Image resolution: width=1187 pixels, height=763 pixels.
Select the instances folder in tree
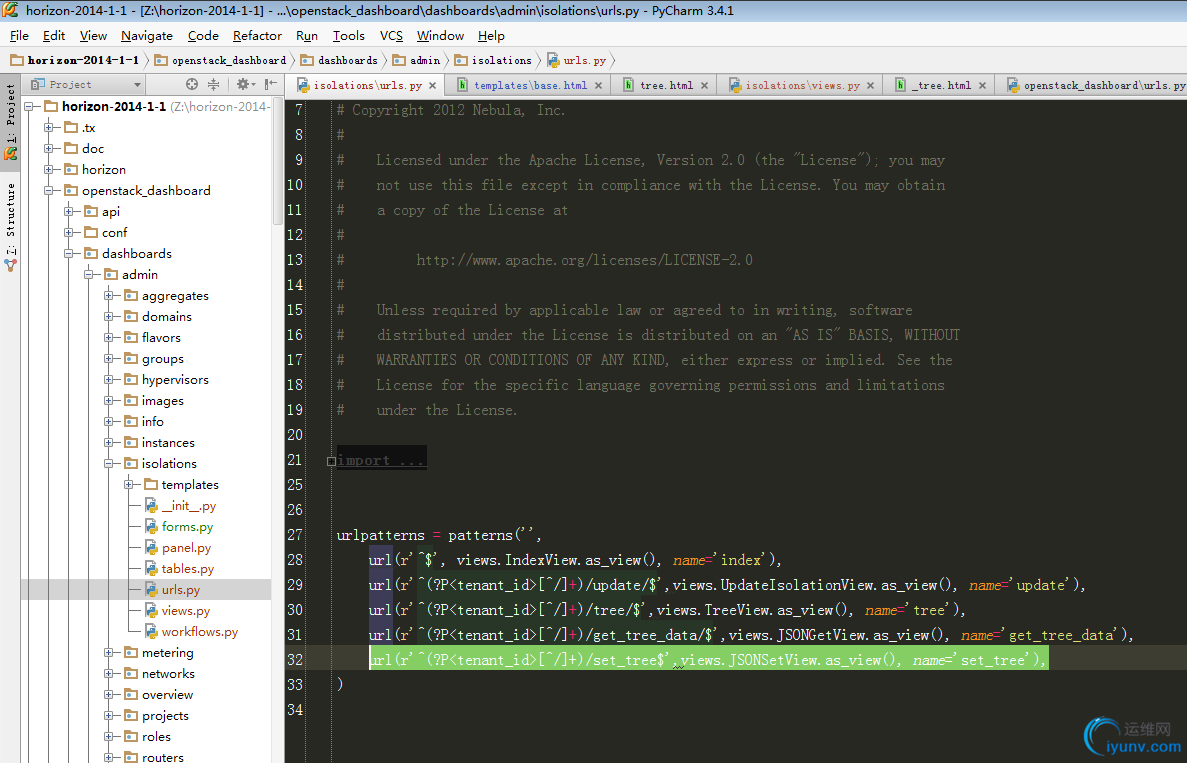[x=168, y=443]
